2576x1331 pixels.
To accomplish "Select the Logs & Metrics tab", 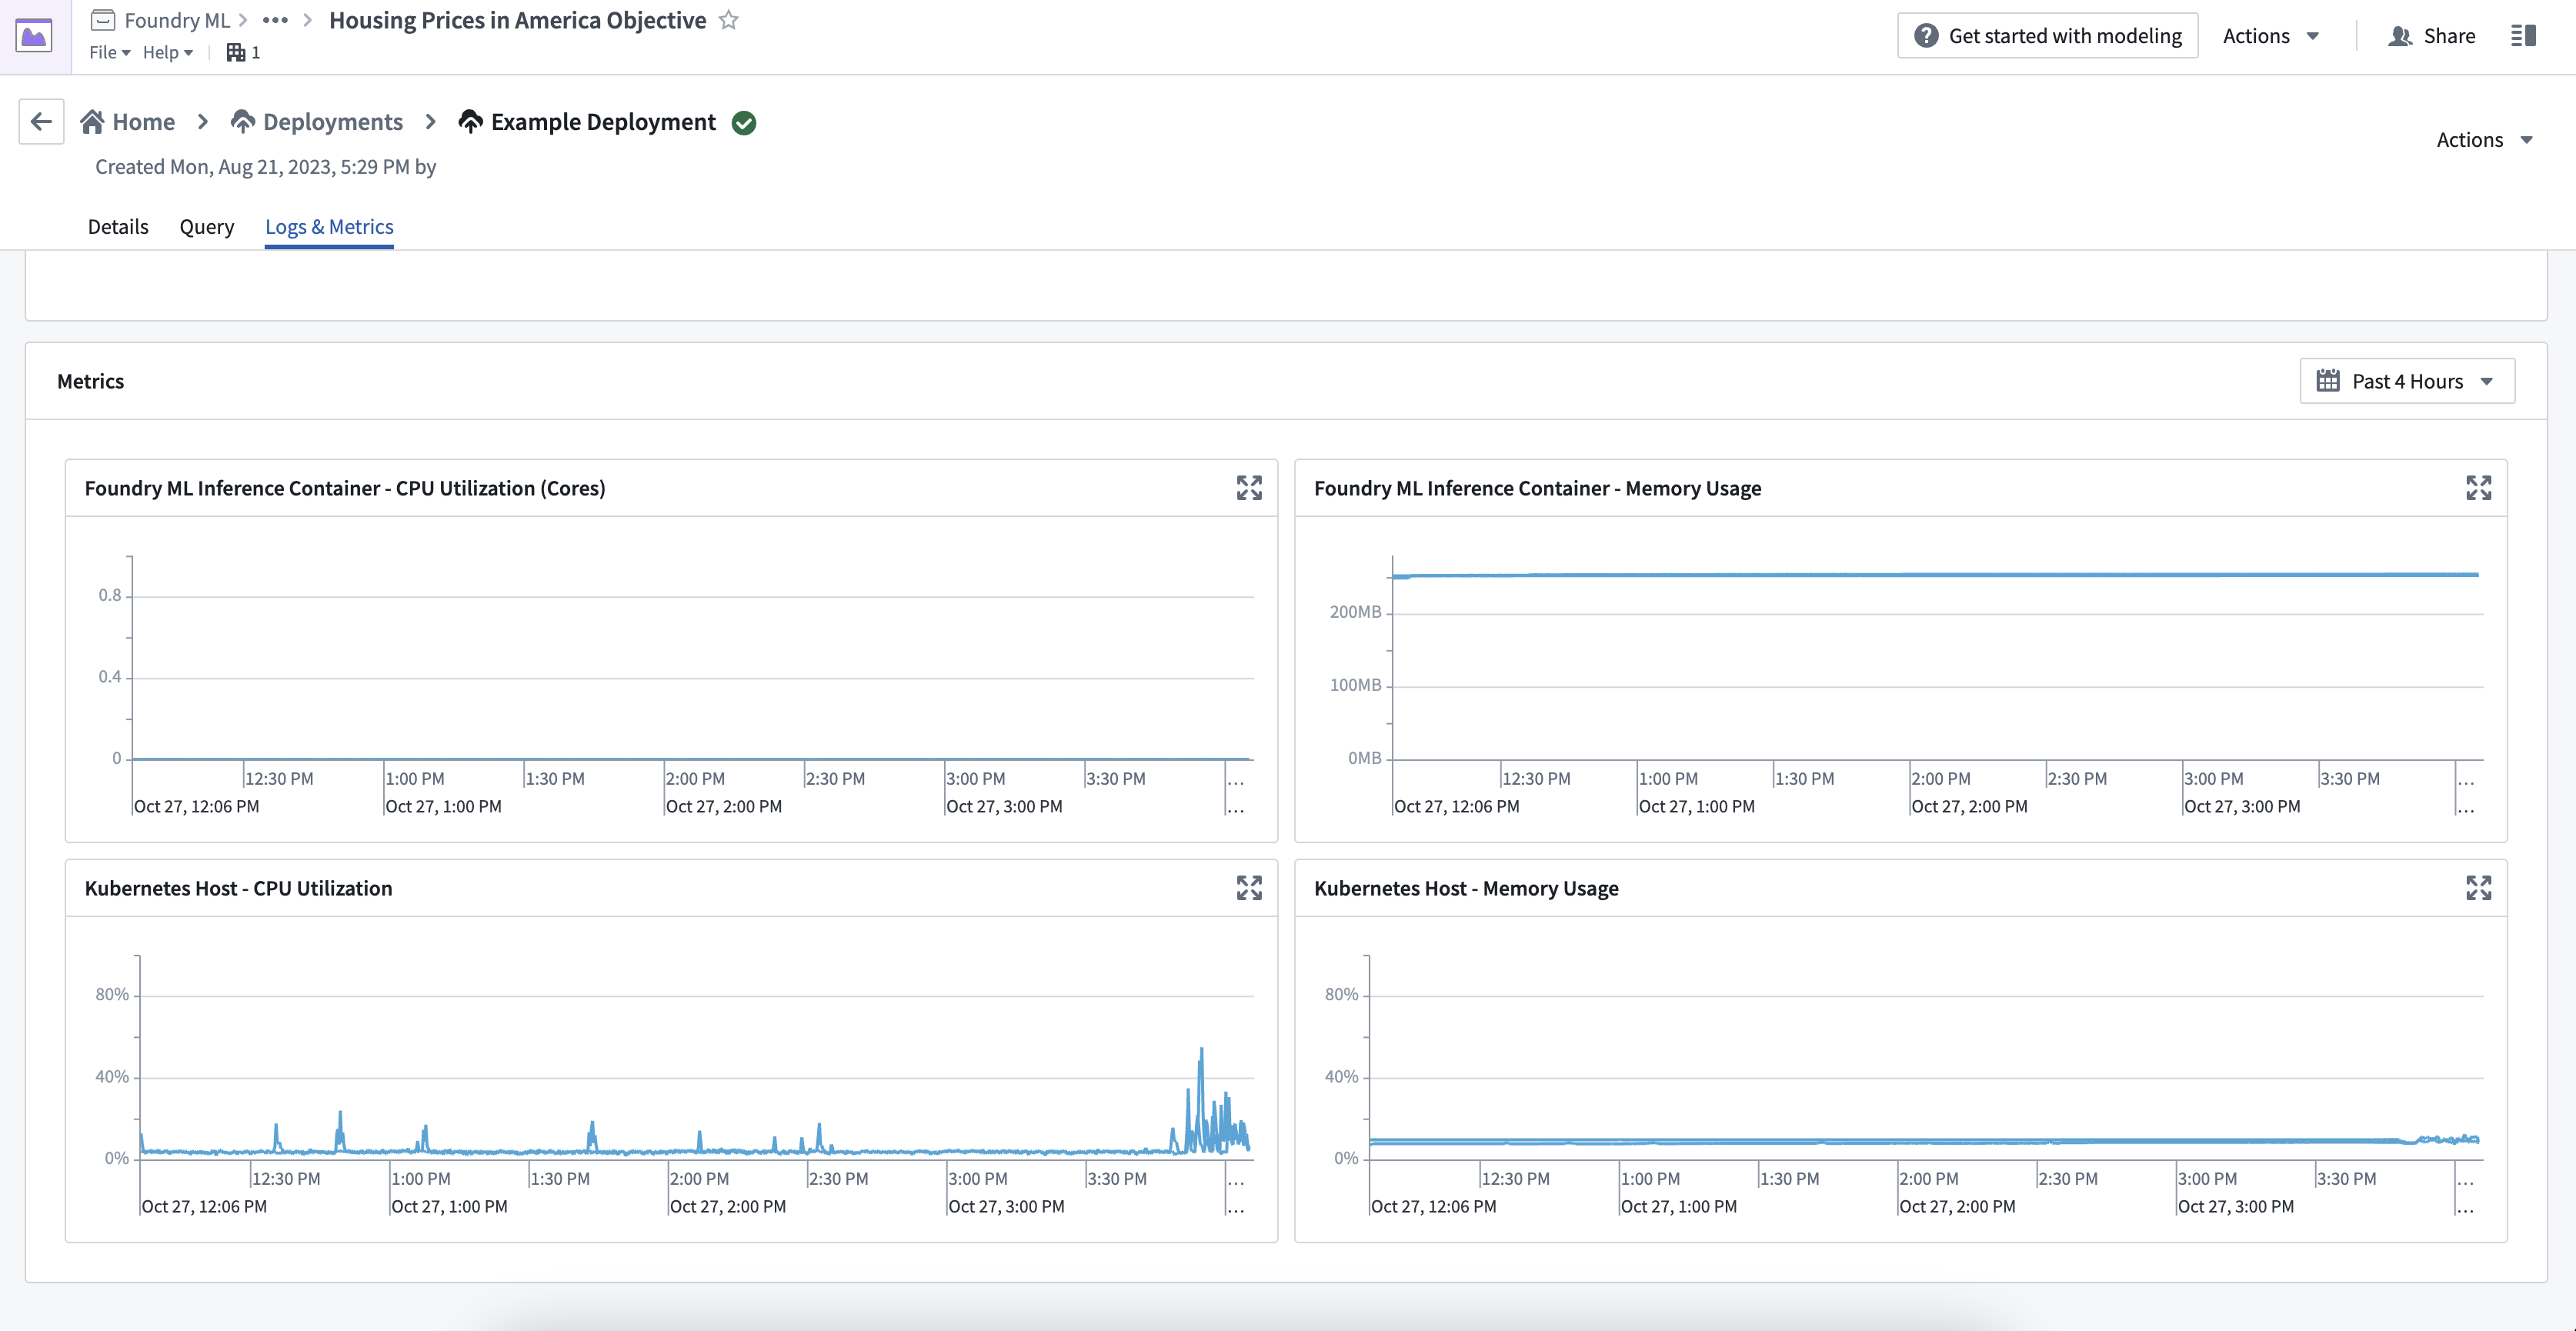I will pos(329,227).
